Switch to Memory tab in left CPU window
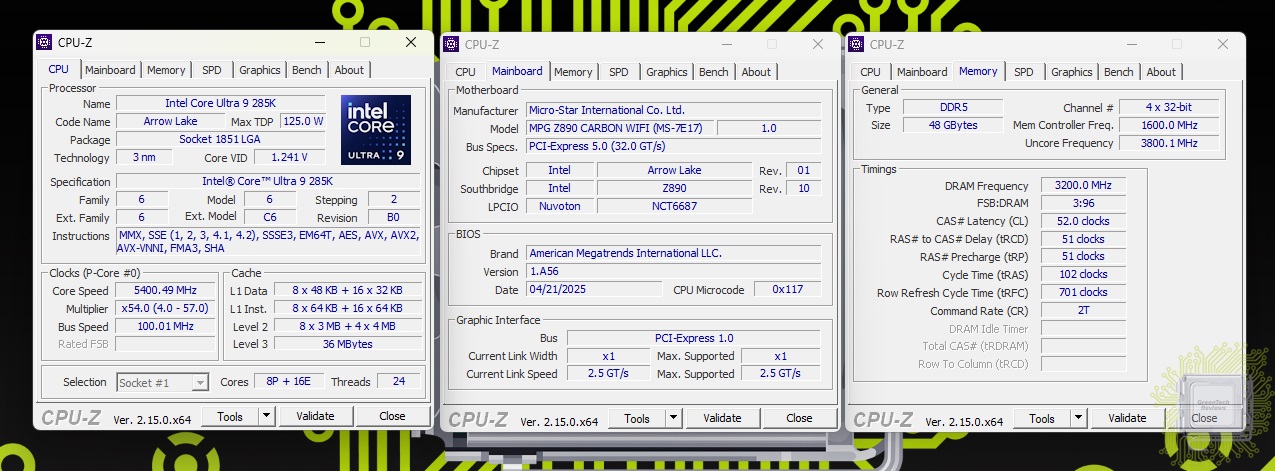Screen dimensions: 1275x471 [166, 70]
